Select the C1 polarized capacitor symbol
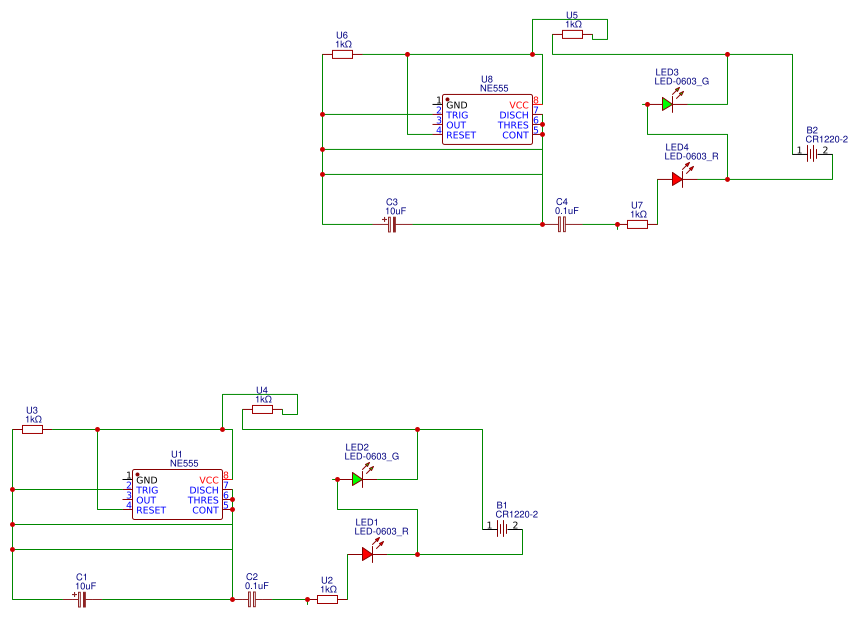The image size is (858, 617). tap(81, 599)
